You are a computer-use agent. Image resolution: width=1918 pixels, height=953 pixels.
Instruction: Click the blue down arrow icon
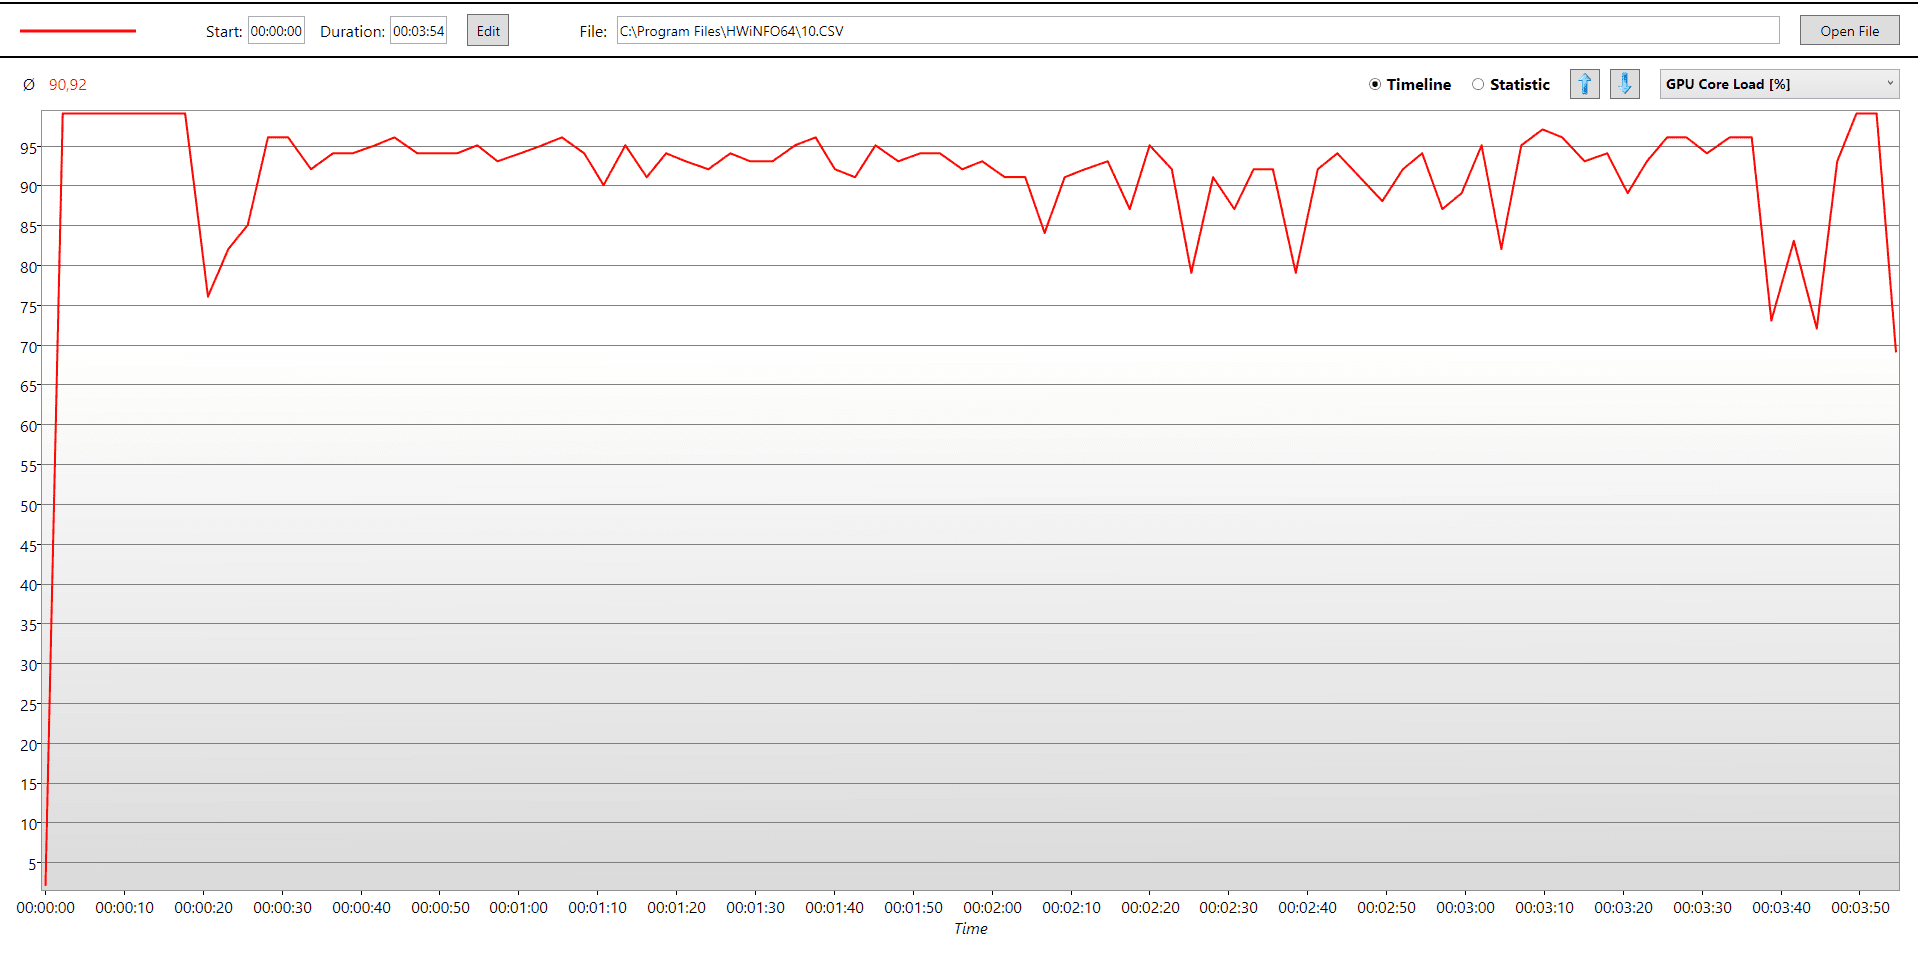click(x=1625, y=84)
